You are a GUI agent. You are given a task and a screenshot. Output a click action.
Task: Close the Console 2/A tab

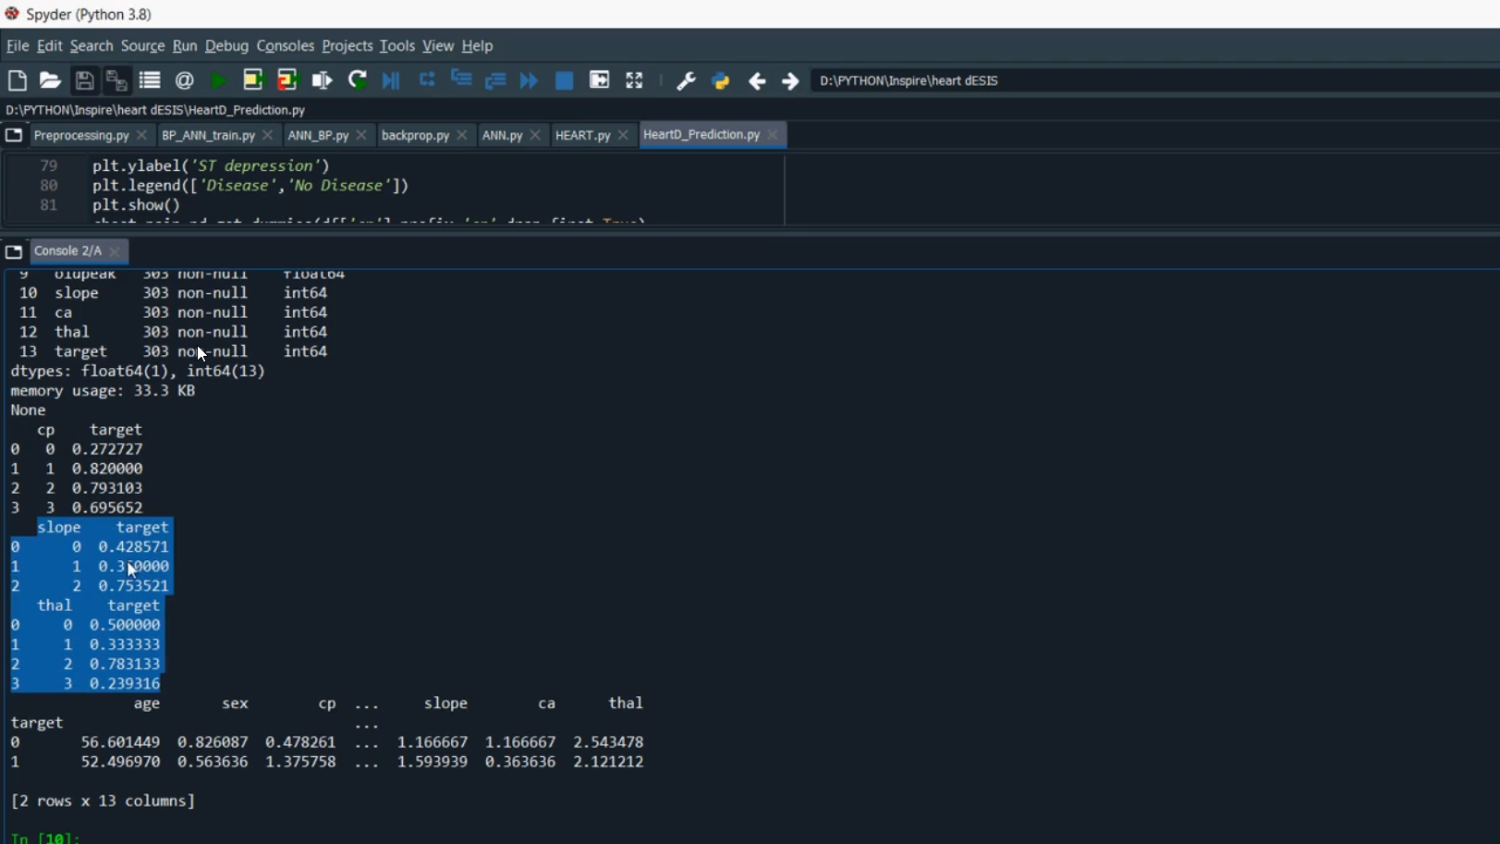(x=115, y=251)
